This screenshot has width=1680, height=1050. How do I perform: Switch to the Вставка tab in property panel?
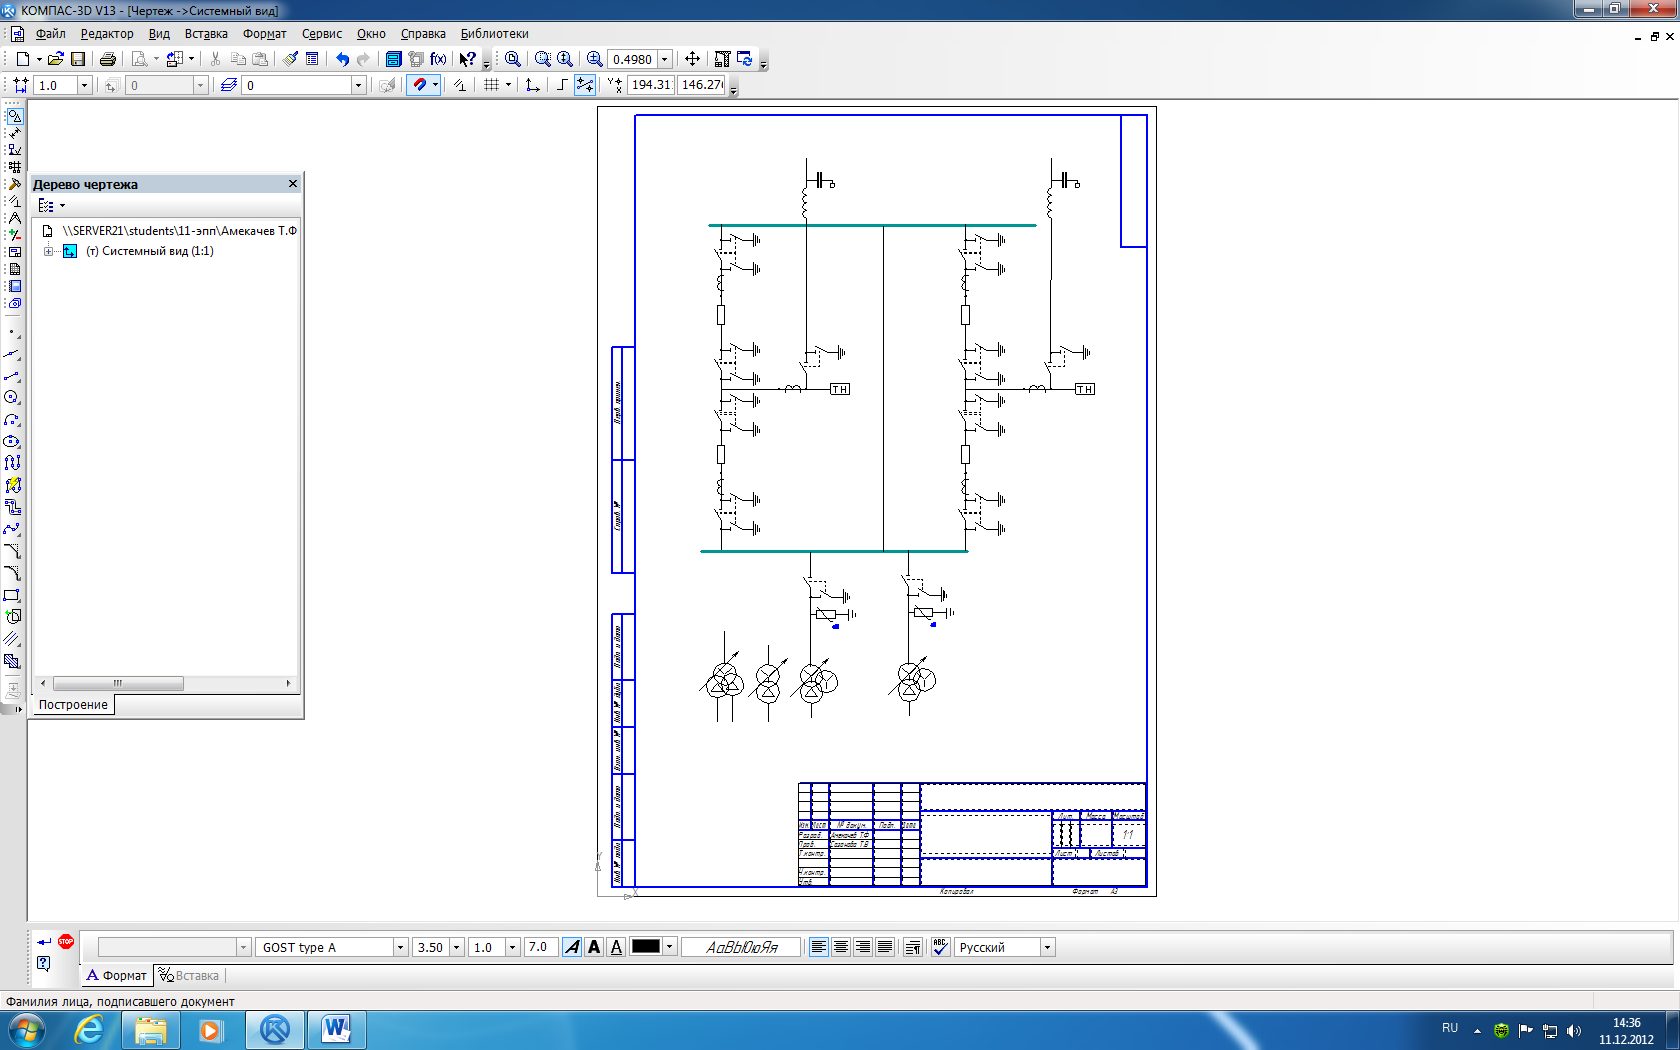(189, 975)
